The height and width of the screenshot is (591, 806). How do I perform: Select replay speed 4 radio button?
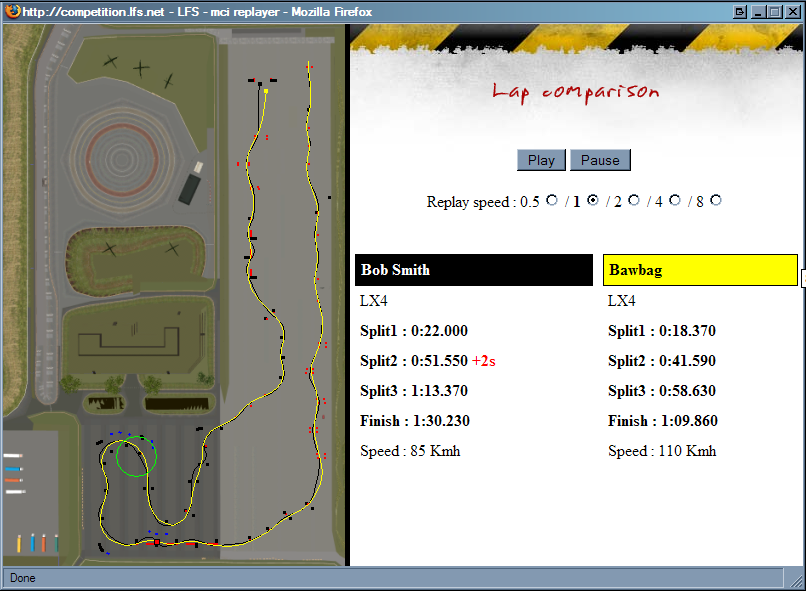675,200
